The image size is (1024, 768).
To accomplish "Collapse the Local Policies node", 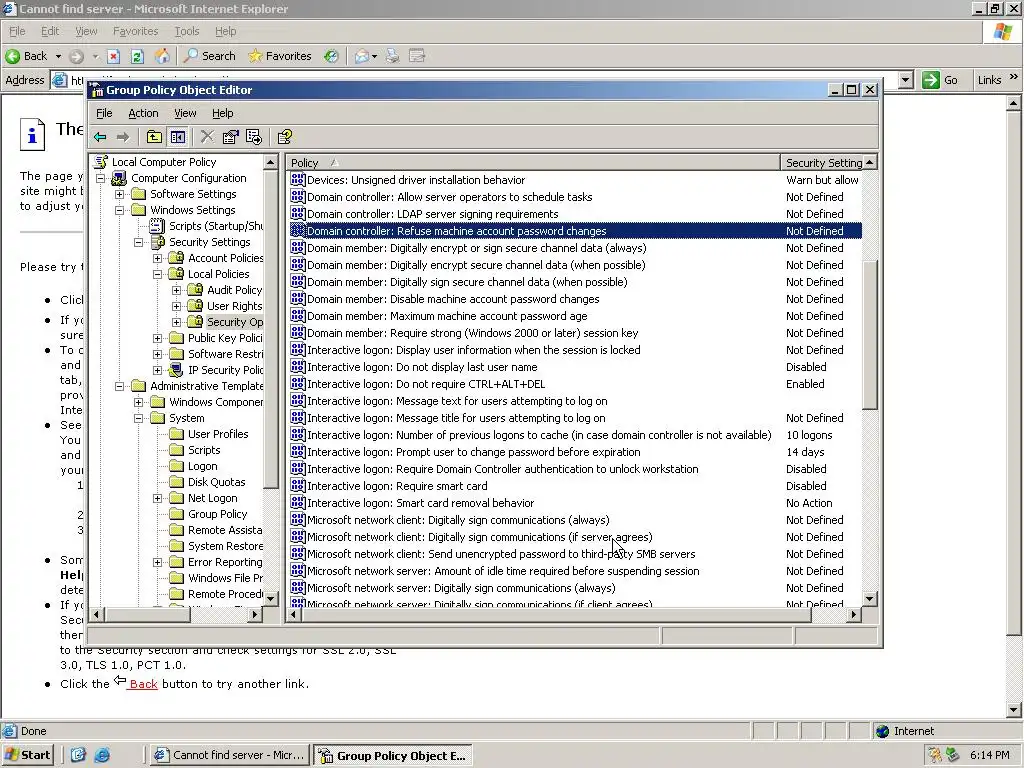I will pos(157,274).
